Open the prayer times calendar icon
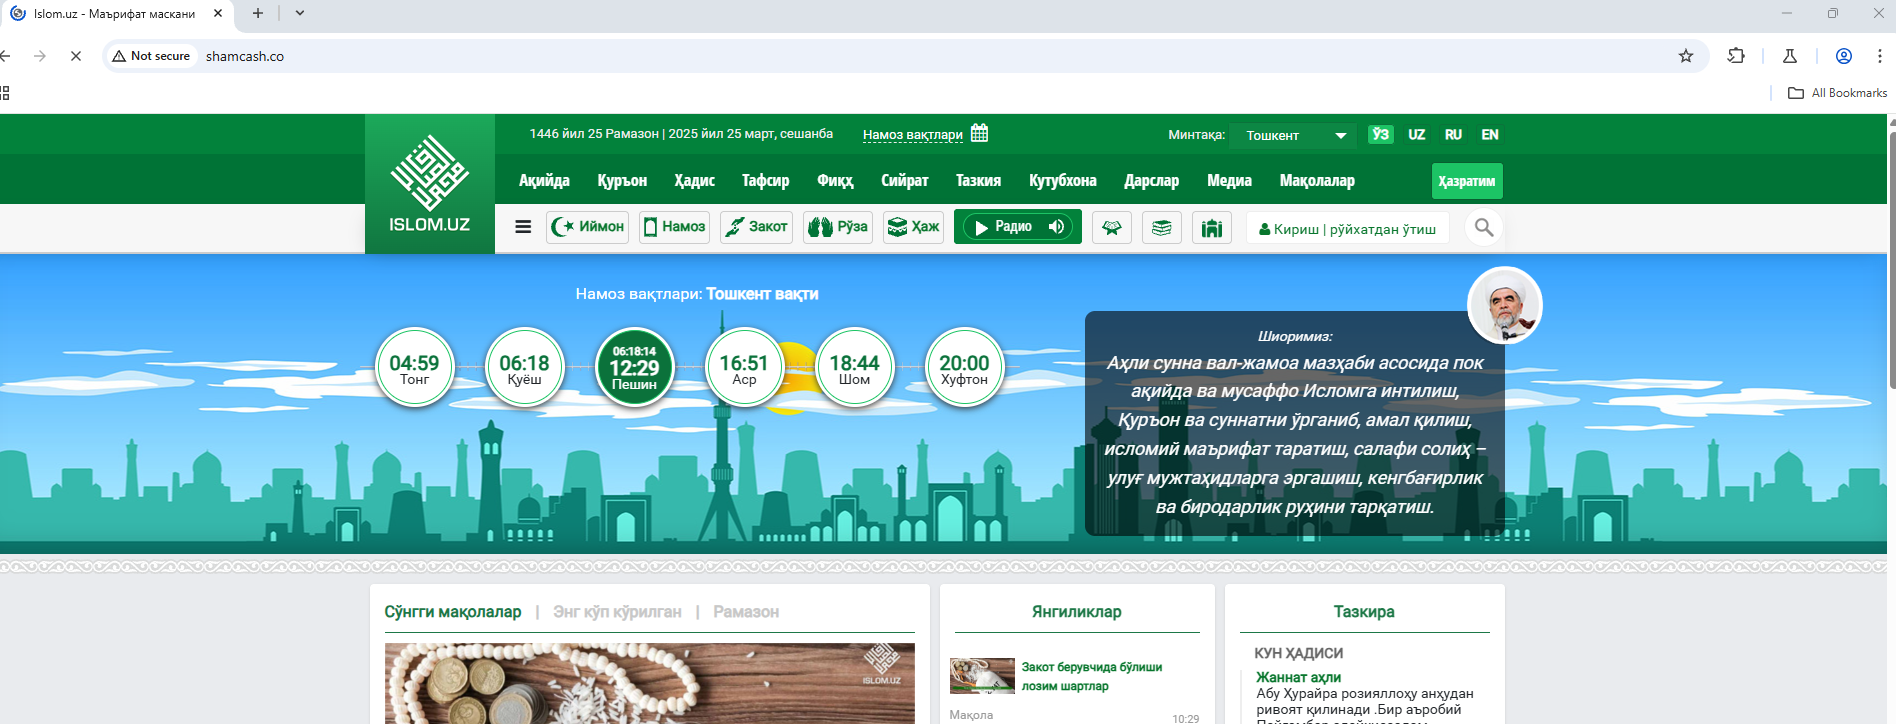 [979, 133]
